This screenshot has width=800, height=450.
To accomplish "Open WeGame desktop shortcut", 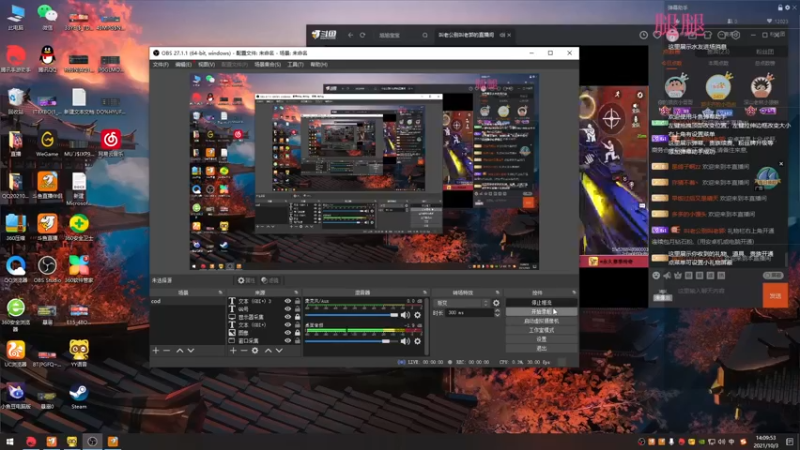I will pyautogui.click(x=47, y=143).
